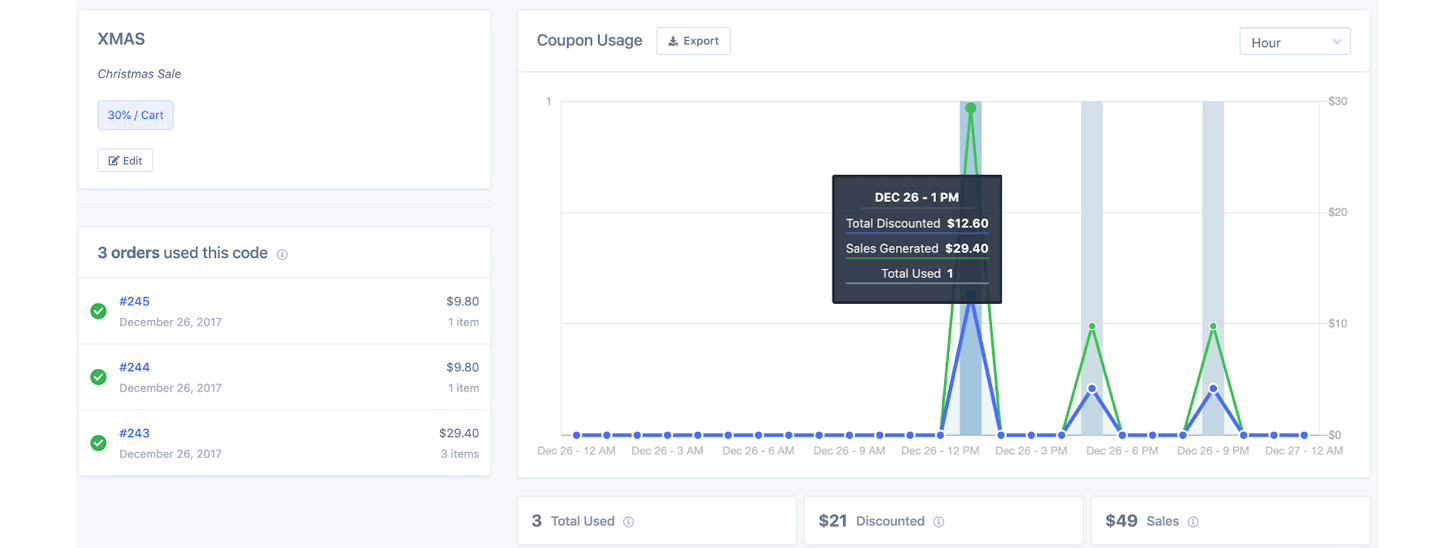Click the green checkmark icon for order #243

(98, 443)
